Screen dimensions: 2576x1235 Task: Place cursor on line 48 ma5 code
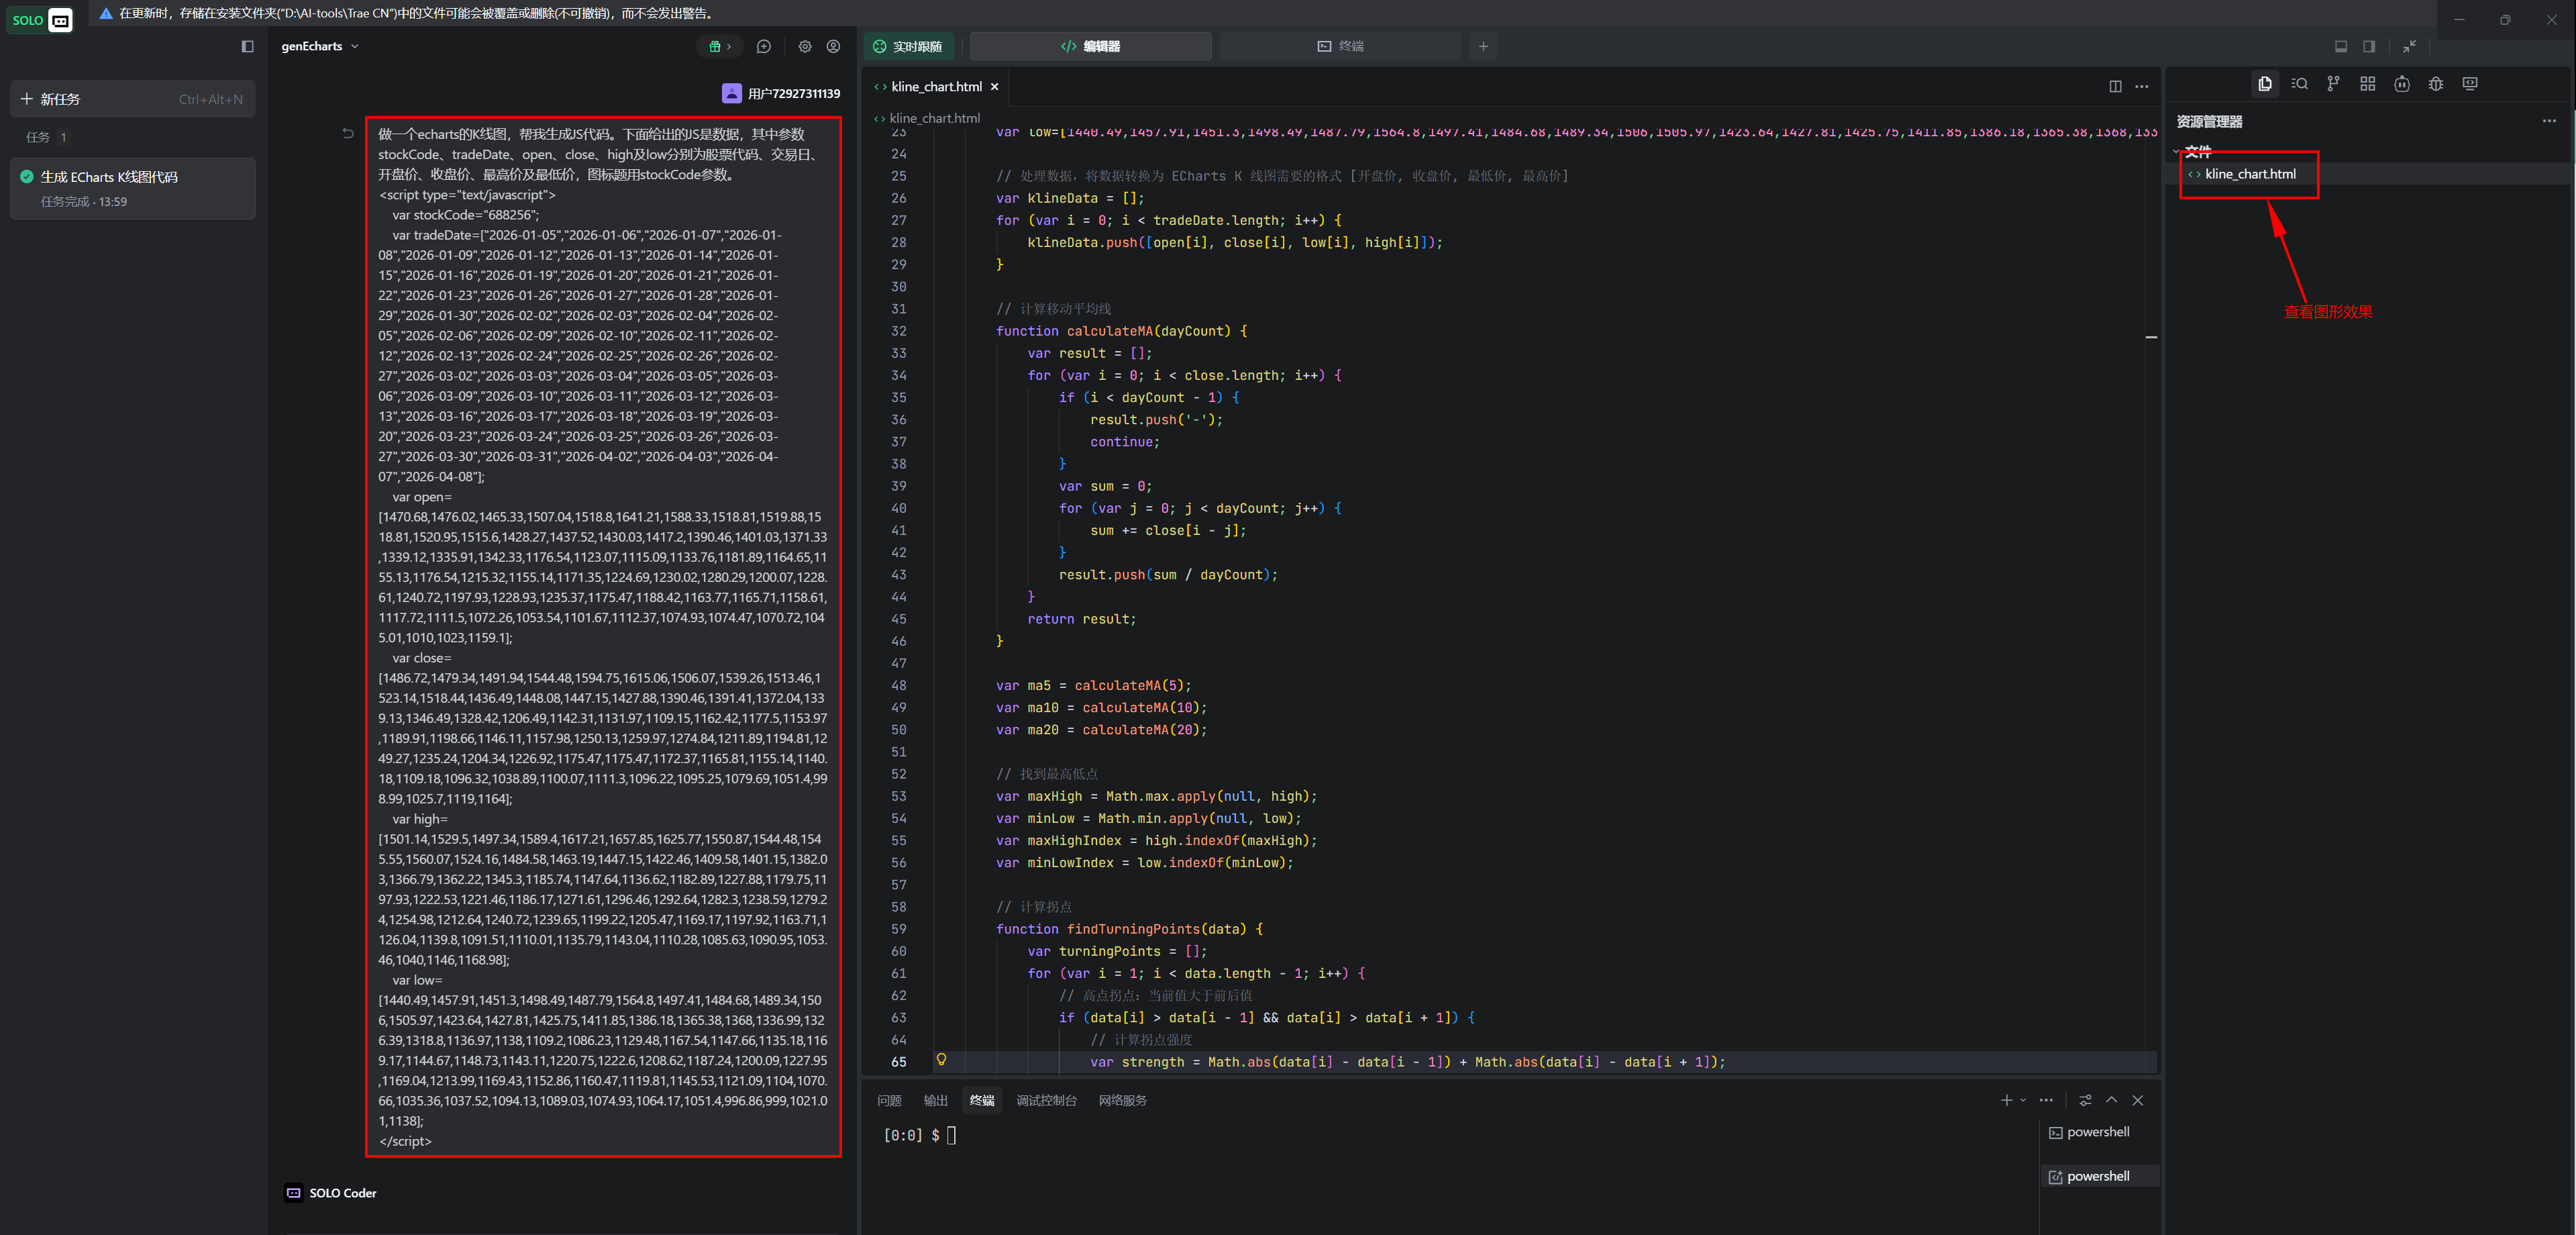pyautogui.click(x=1093, y=686)
